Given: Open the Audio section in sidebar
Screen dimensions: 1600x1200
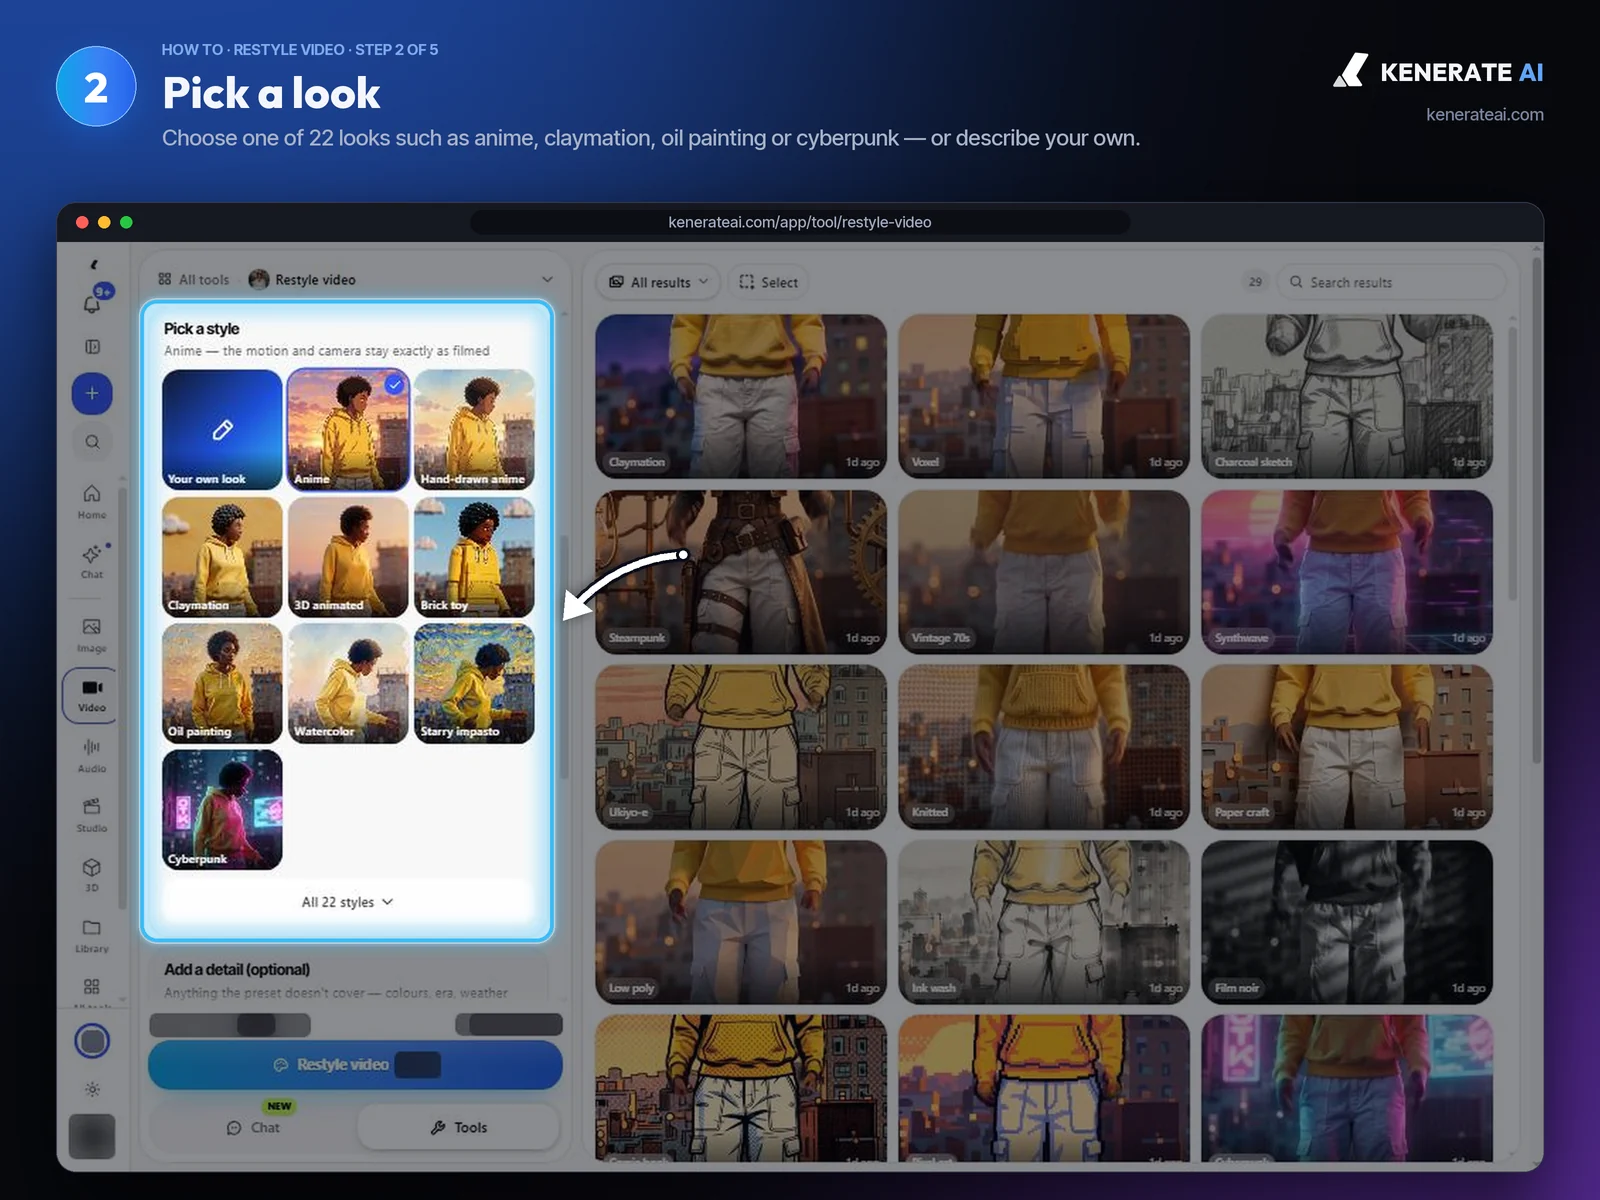Looking at the screenshot, I should 92,755.
